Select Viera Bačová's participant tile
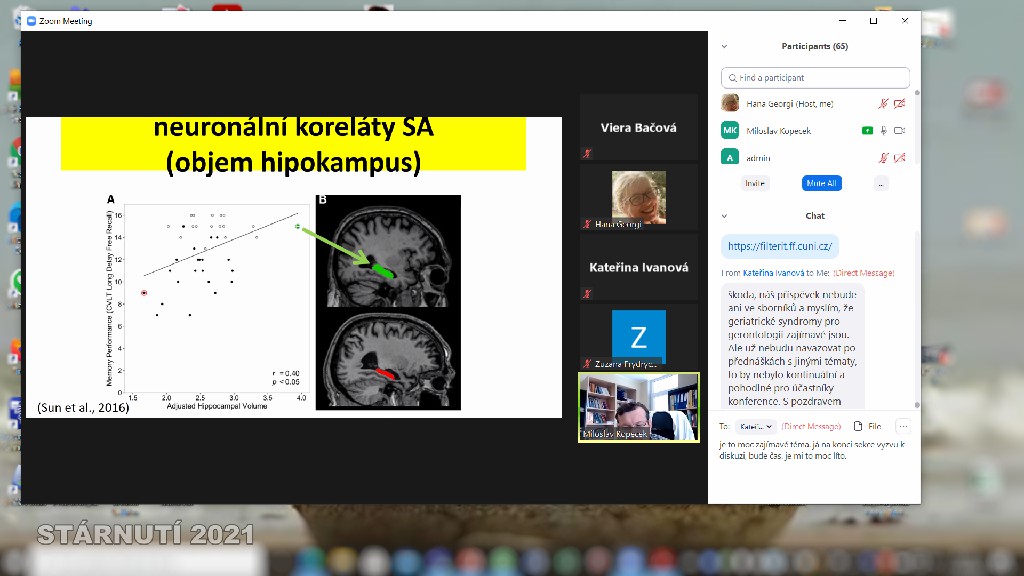The image size is (1024, 576). tap(638, 127)
